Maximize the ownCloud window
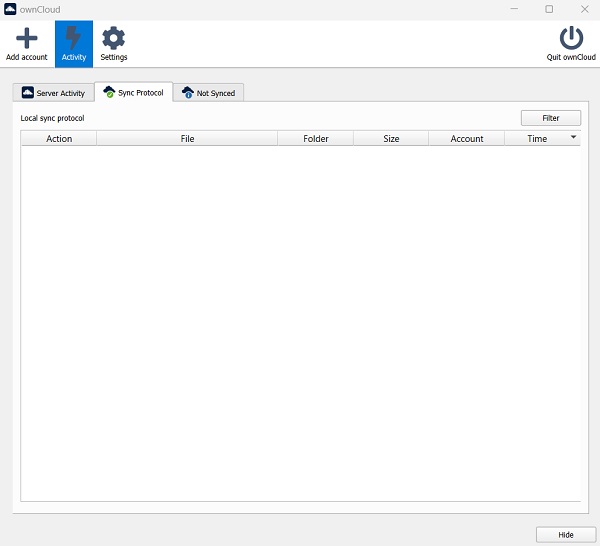Viewport: 600px width, 546px height. [549, 9]
